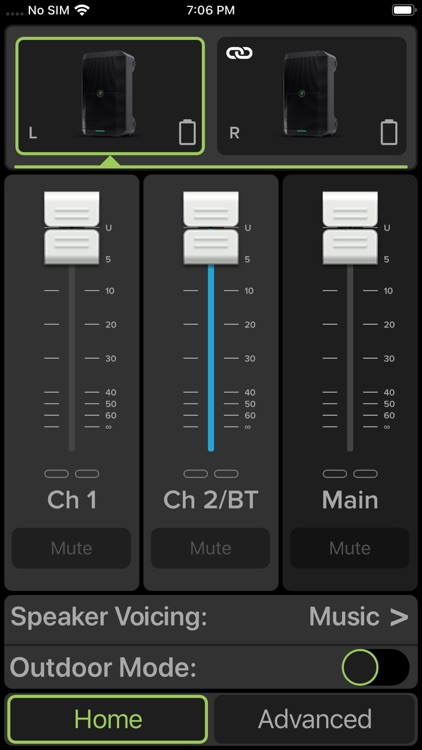Click the battery indicator in status bar
422x750 pixels.
click(404, 10)
